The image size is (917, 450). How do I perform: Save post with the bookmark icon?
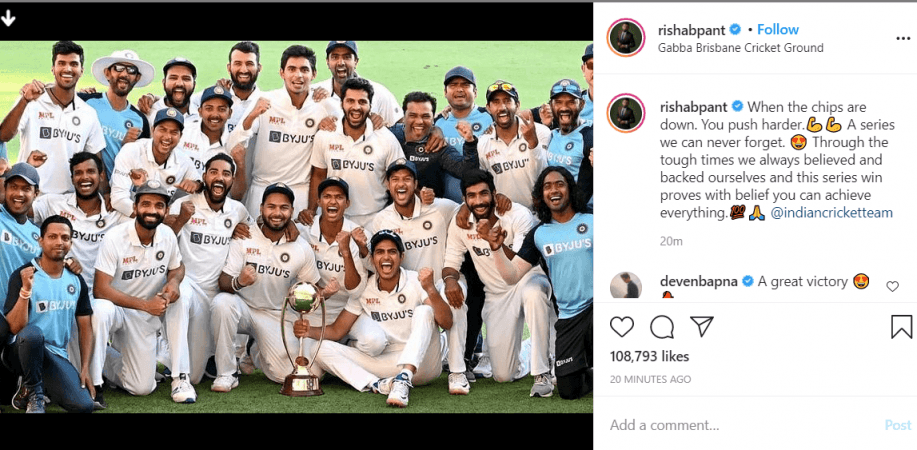tap(901, 327)
